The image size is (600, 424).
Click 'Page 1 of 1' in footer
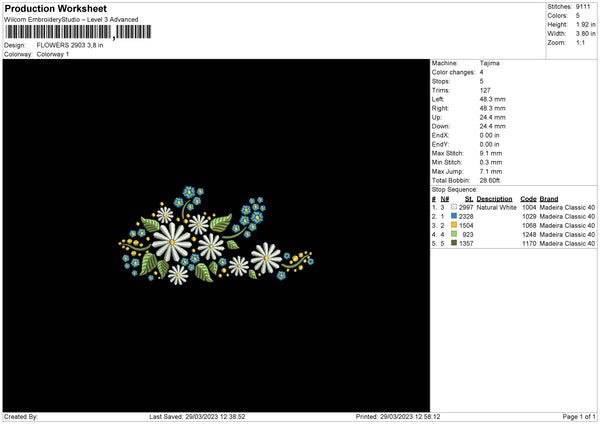[579, 417]
